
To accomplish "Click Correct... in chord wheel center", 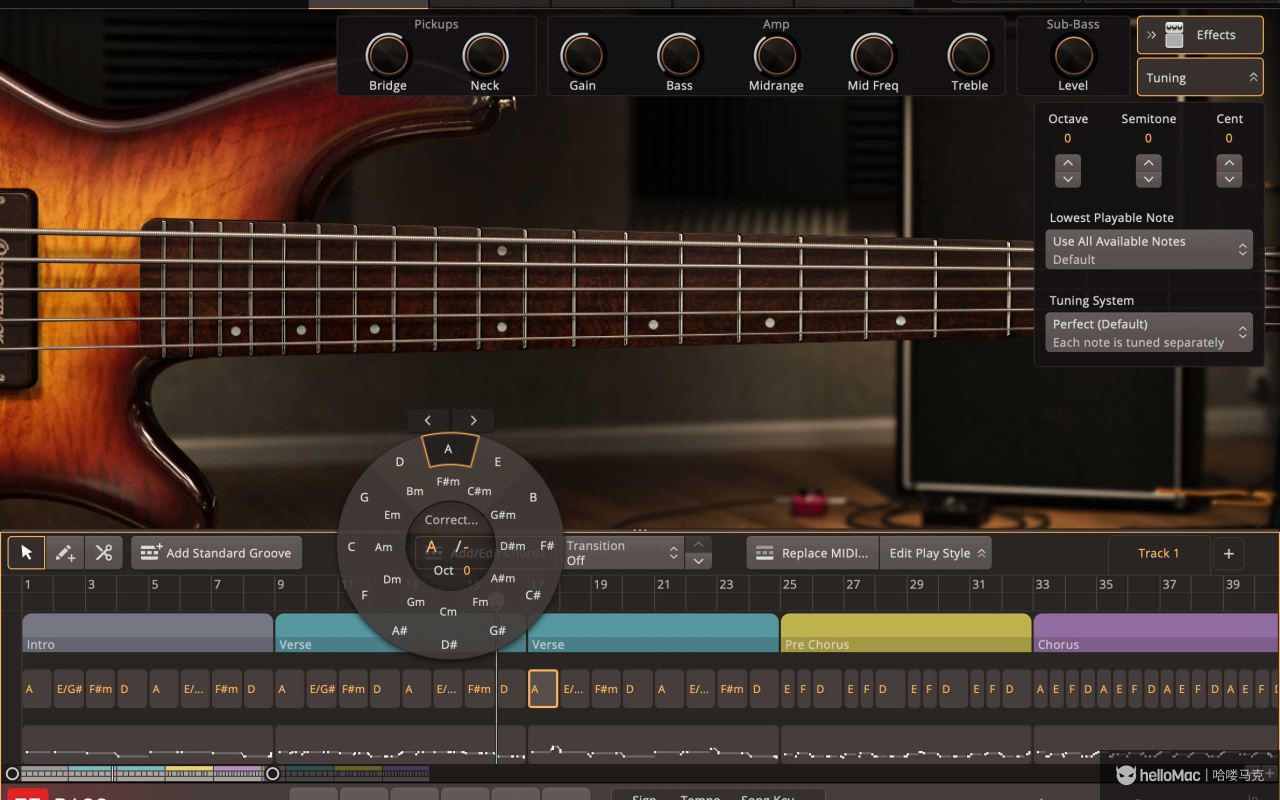I will click(x=451, y=520).
